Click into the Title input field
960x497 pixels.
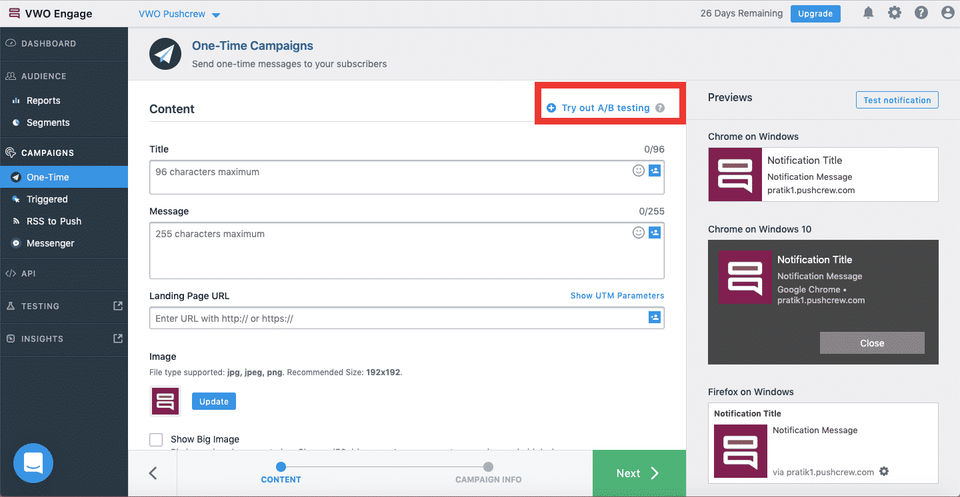tap(390, 178)
